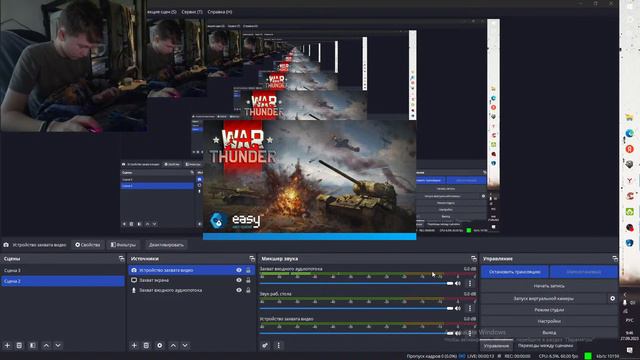
Task: Hide the Захват экрана source
Action: point(239,280)
